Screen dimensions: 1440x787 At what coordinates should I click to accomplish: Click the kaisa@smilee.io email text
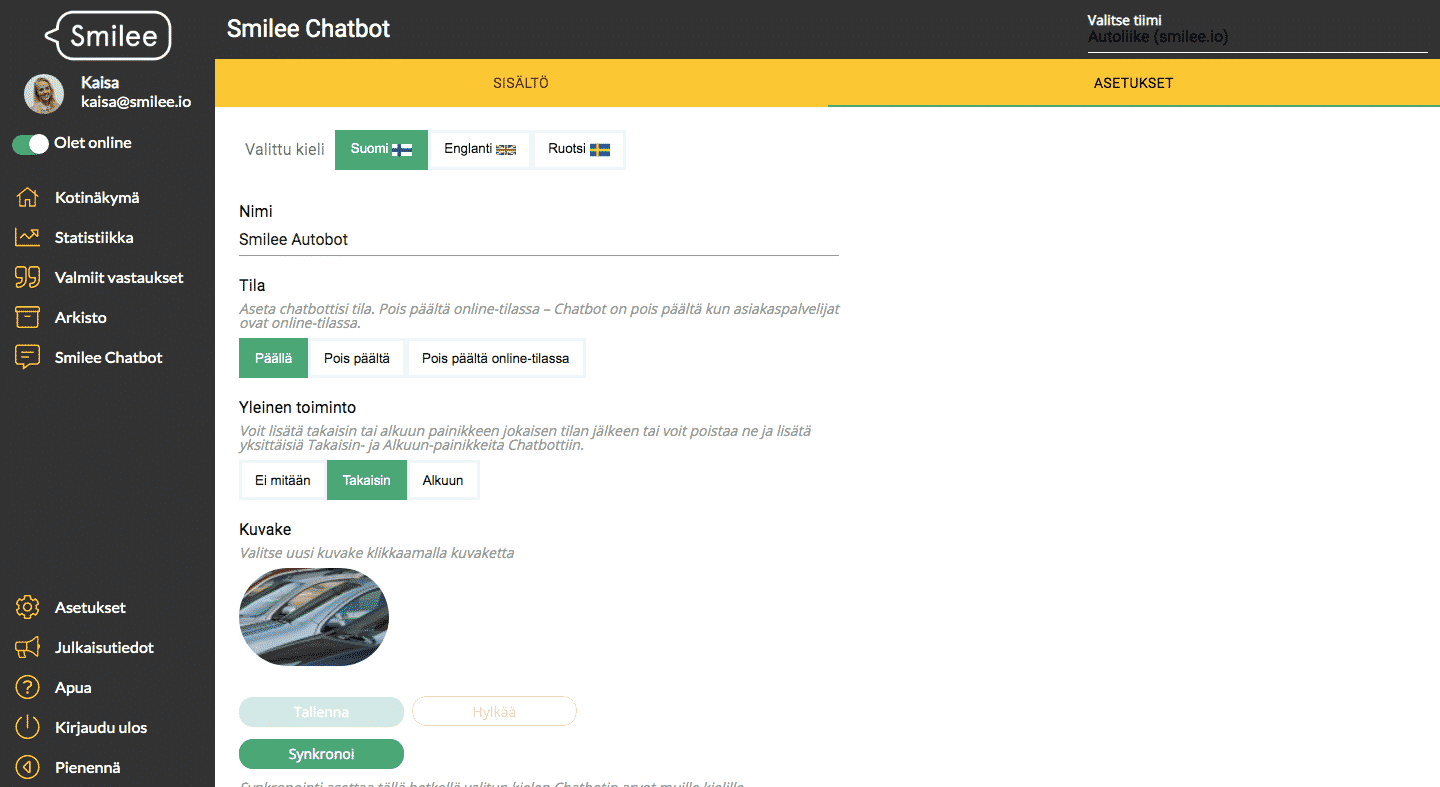pyautogui.click(x=136, y=102)
